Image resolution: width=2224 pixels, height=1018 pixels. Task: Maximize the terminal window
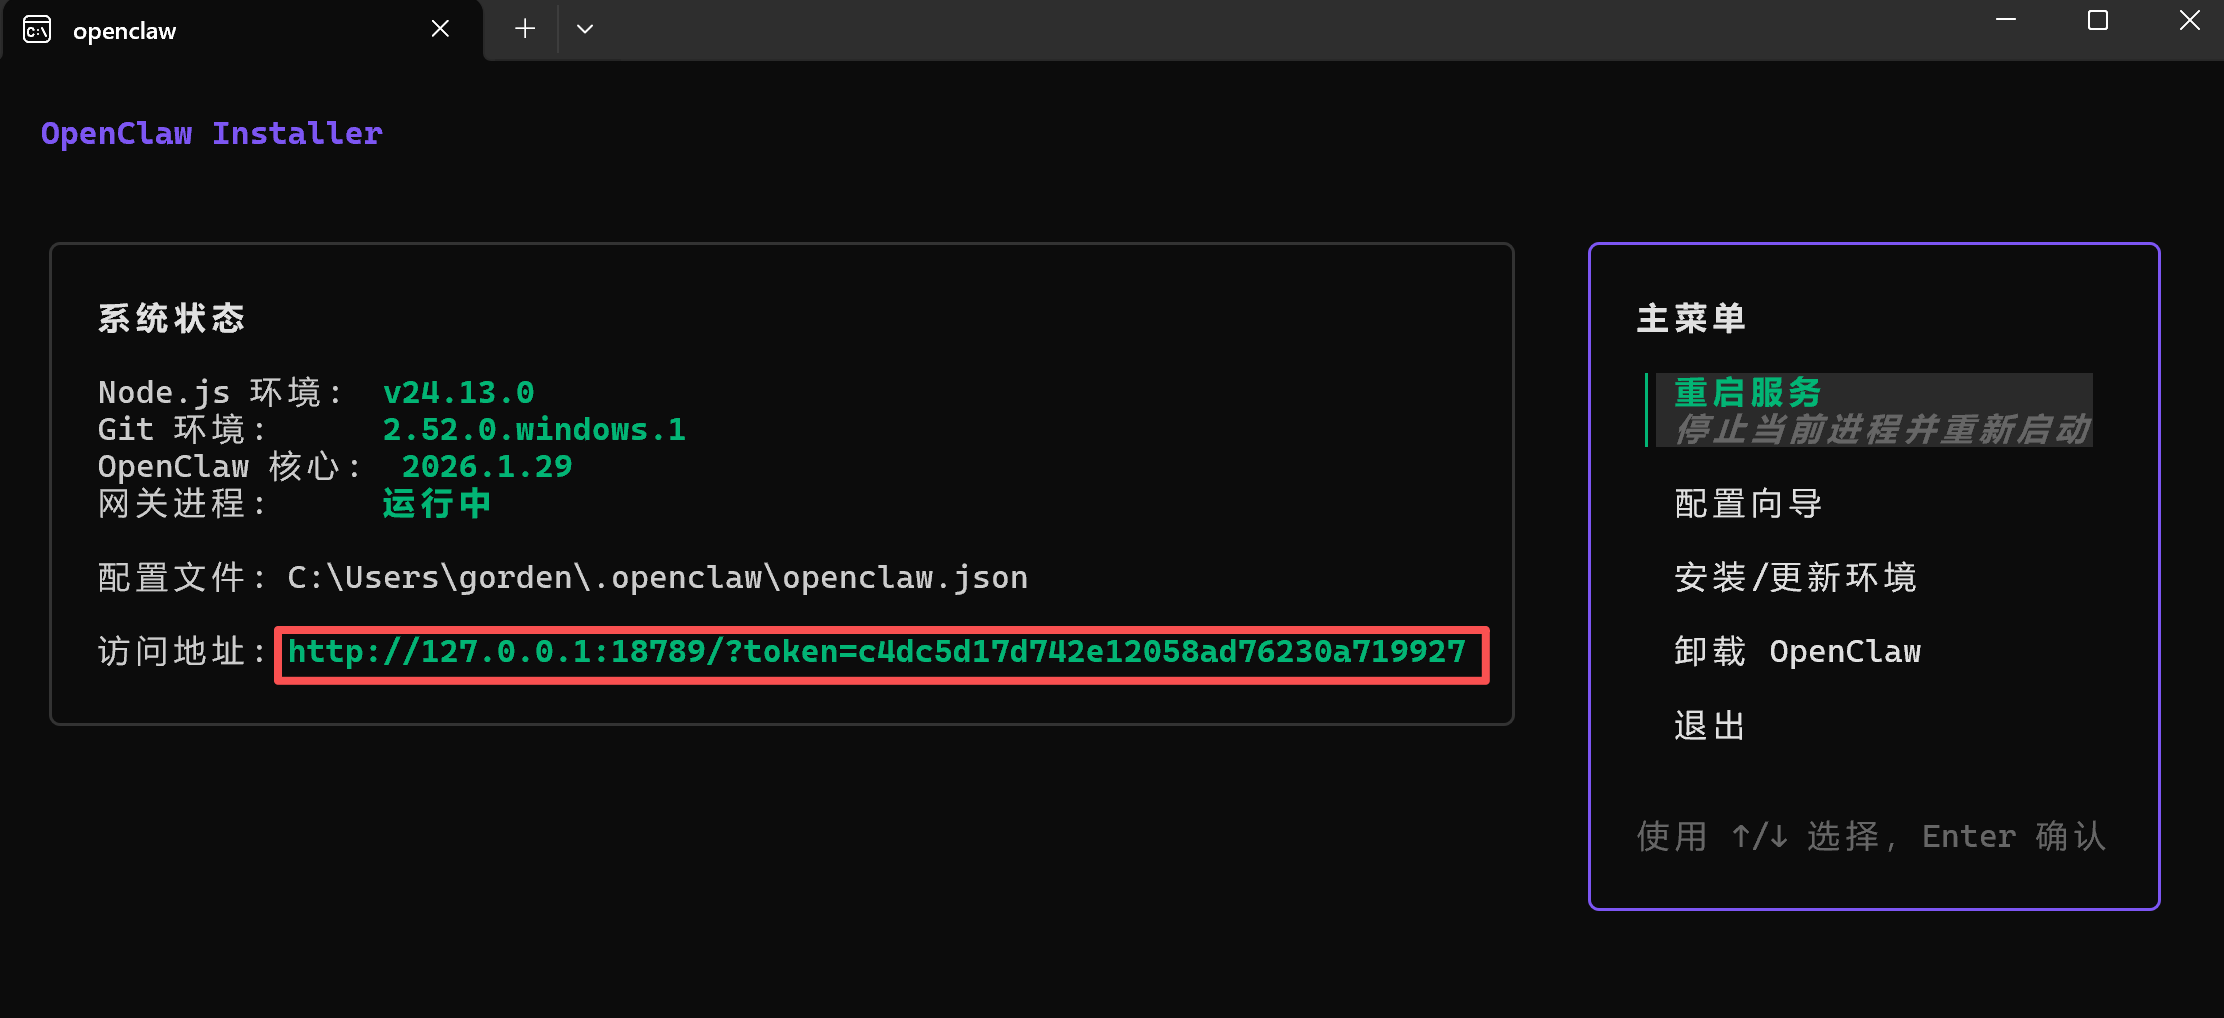(2097, 21)
